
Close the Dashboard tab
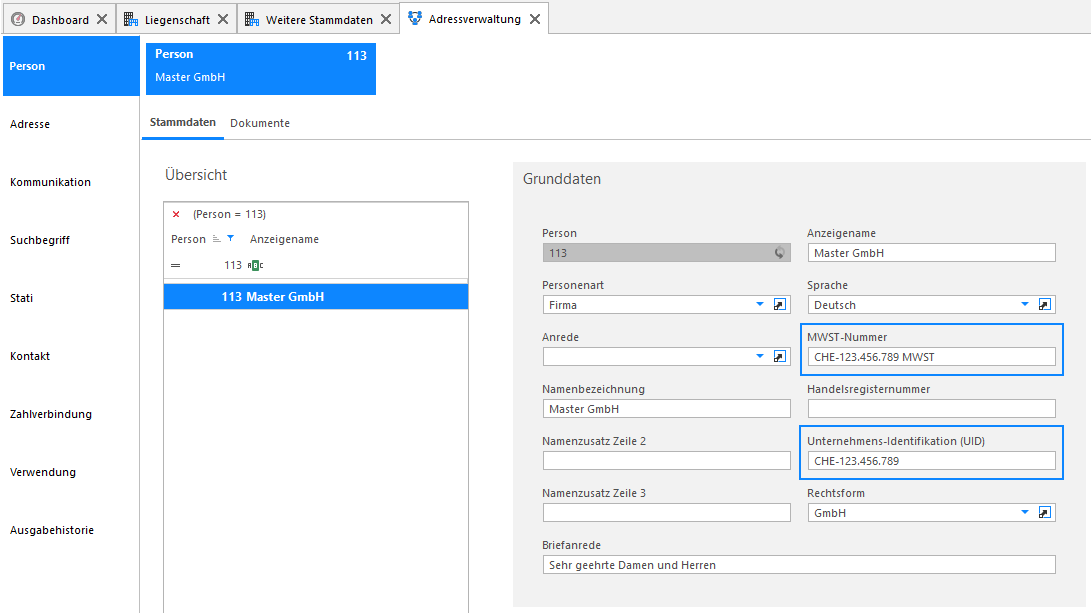pyautogui.click(x=102, y=19)
